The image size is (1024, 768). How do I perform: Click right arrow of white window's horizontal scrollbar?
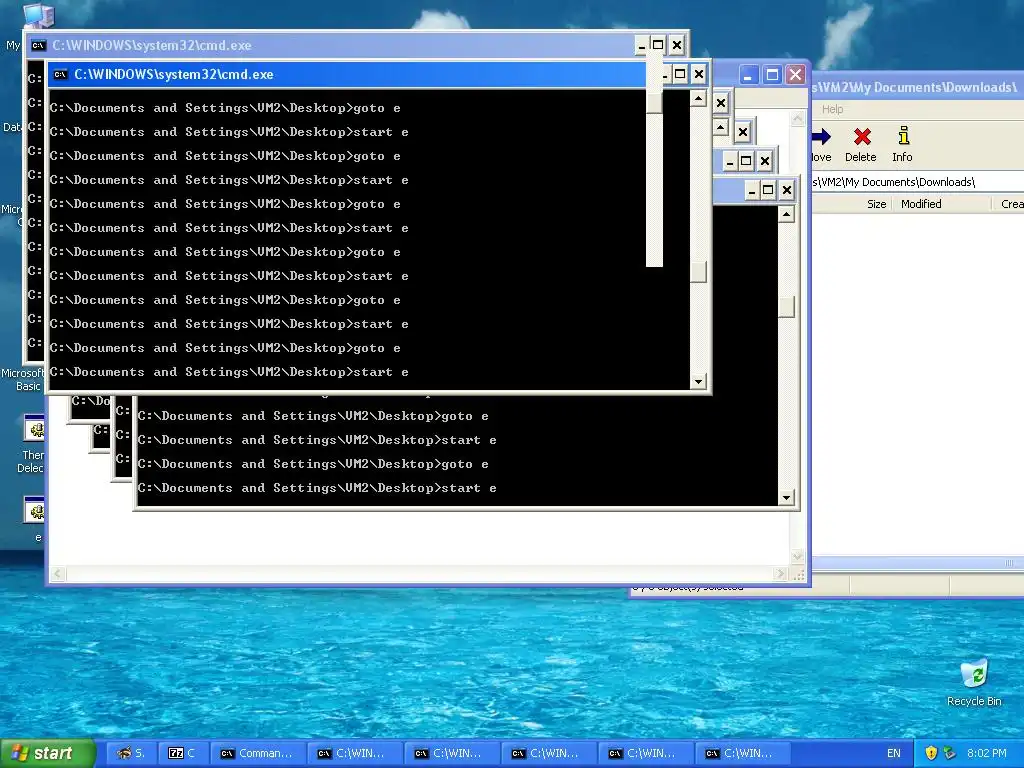click(x=780, y=573)
